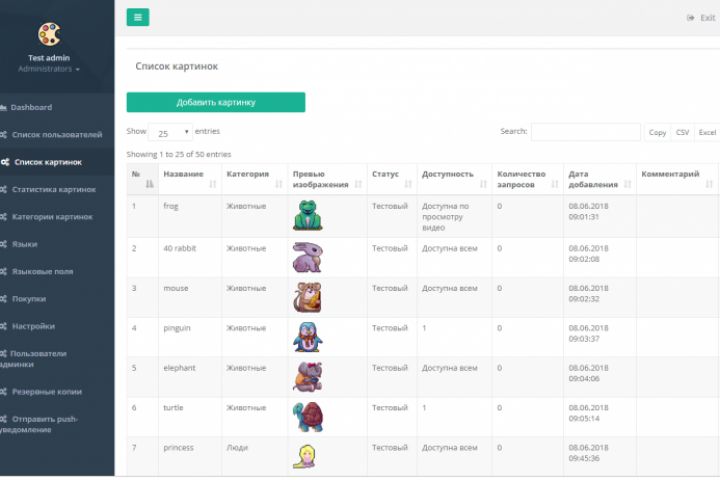Click the turtle preview thumbnail

pos(307,416)
